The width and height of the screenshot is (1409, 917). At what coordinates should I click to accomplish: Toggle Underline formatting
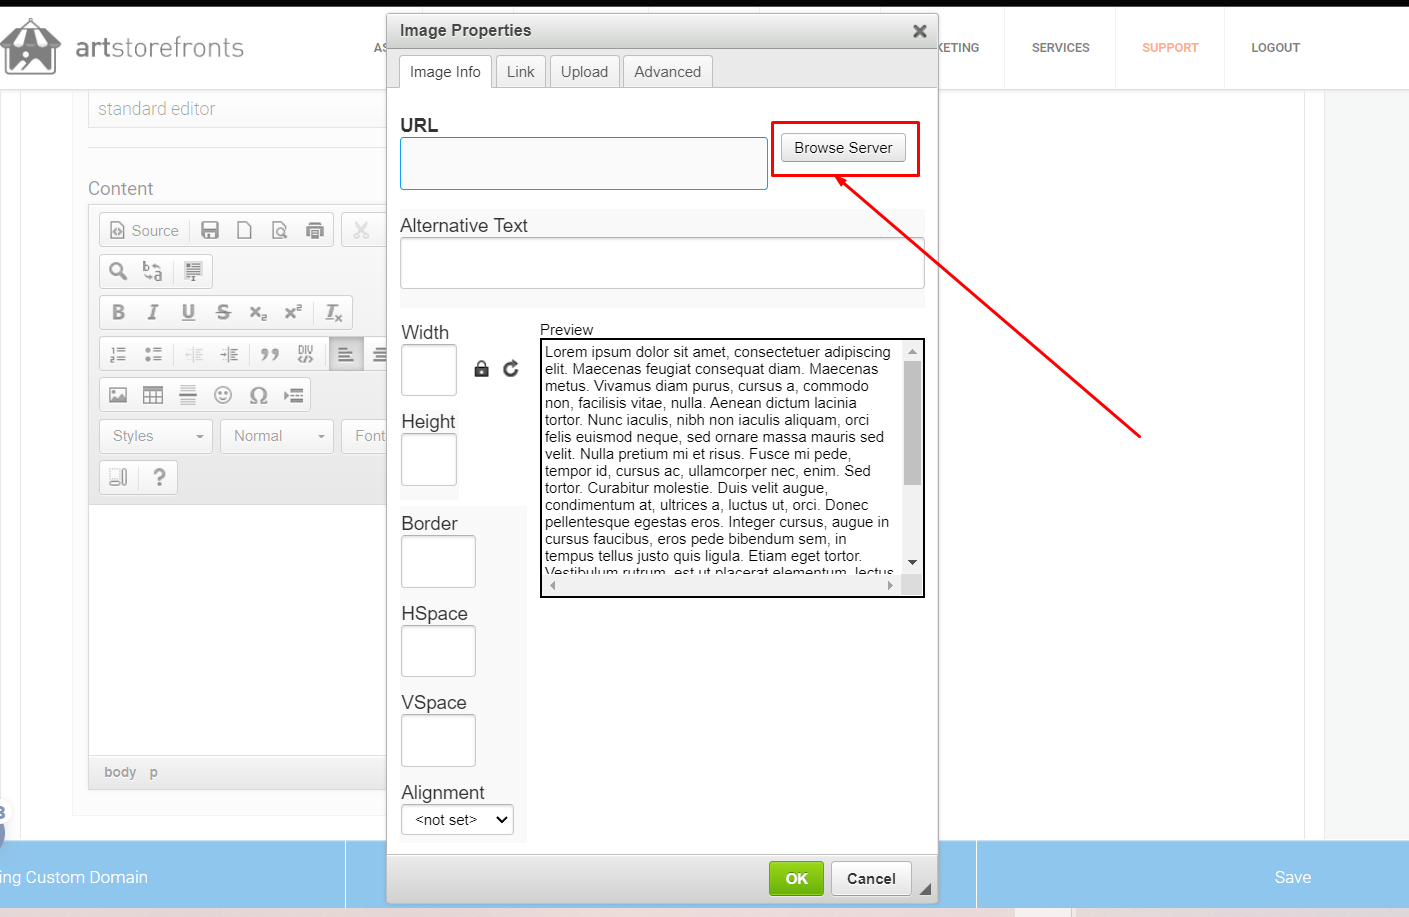[188, 312]
